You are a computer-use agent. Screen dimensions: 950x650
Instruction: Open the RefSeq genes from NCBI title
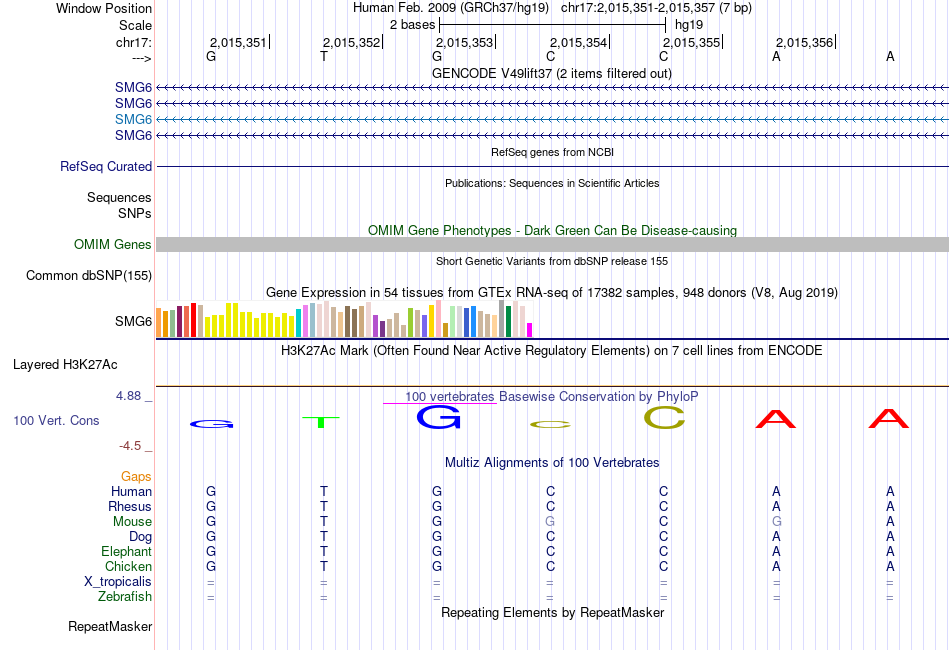coord(552,152)
